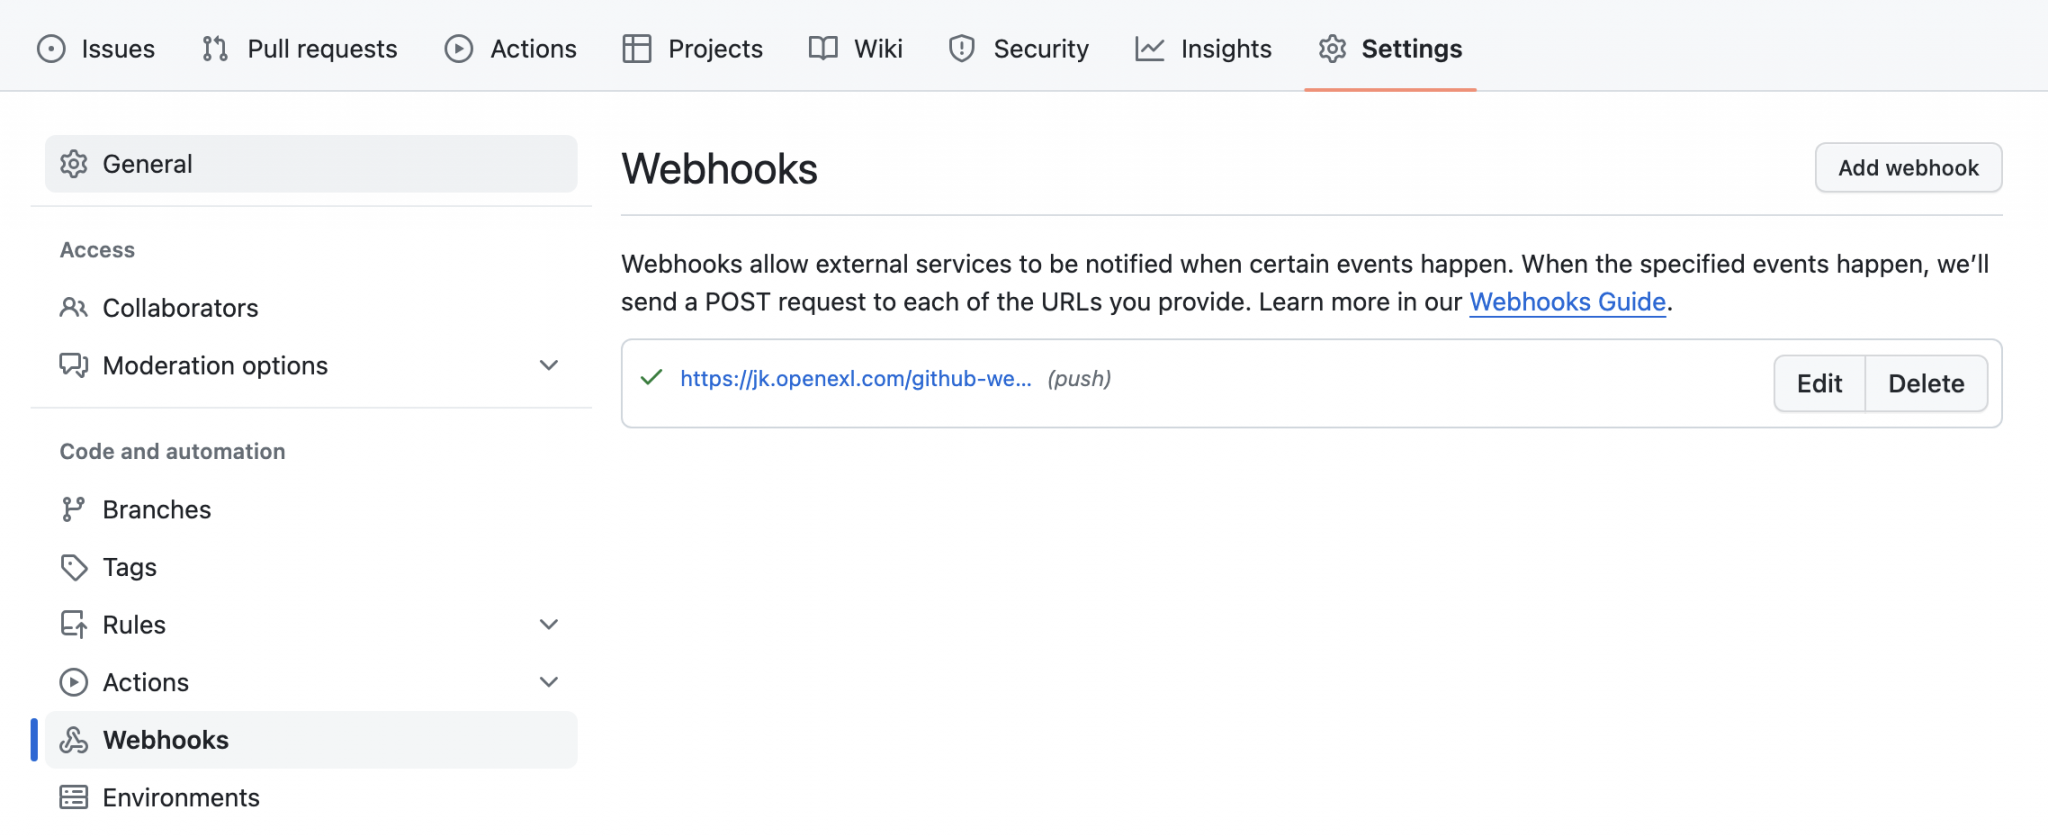Go to the Projects tab

(692, 49)
